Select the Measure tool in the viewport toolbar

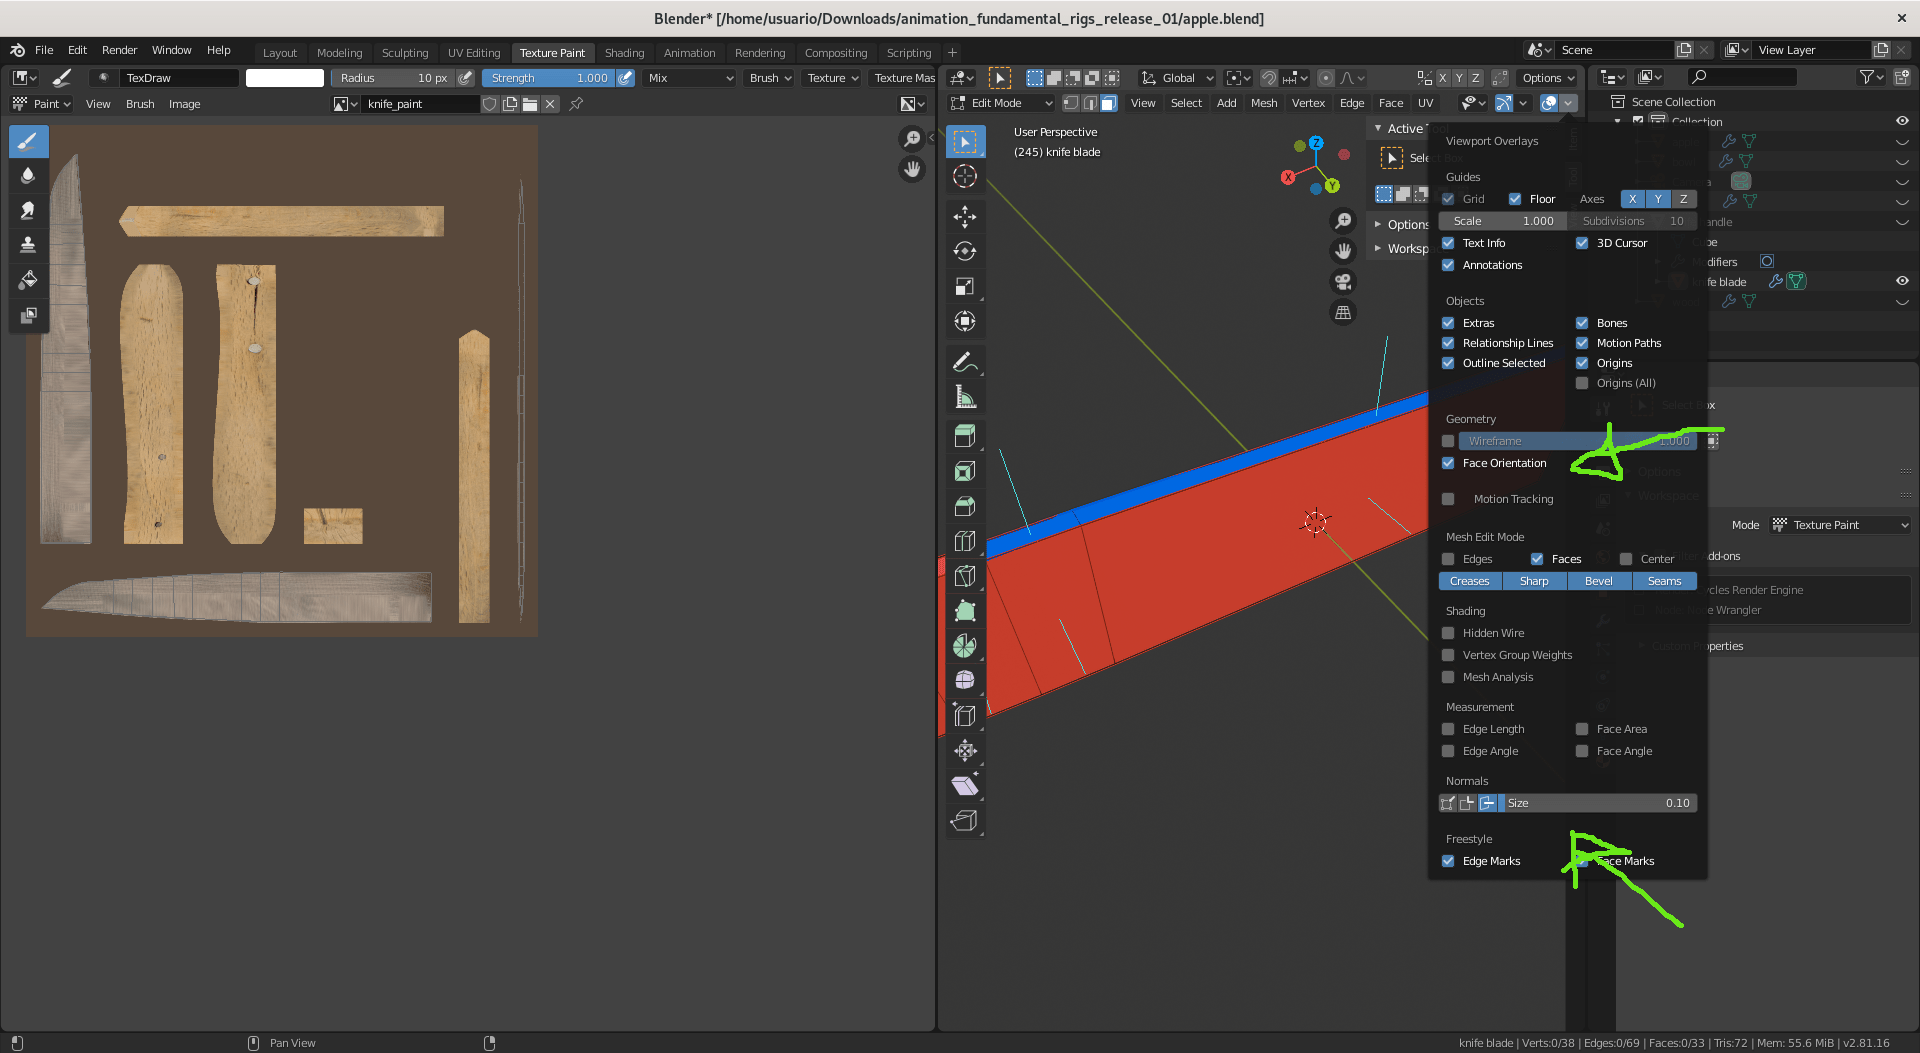[x=965, y=395]
